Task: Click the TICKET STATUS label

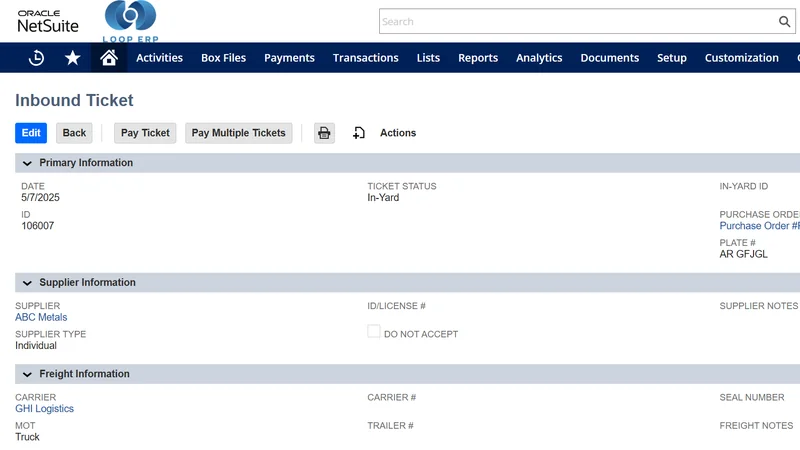Action: click(x=402, y=186)
